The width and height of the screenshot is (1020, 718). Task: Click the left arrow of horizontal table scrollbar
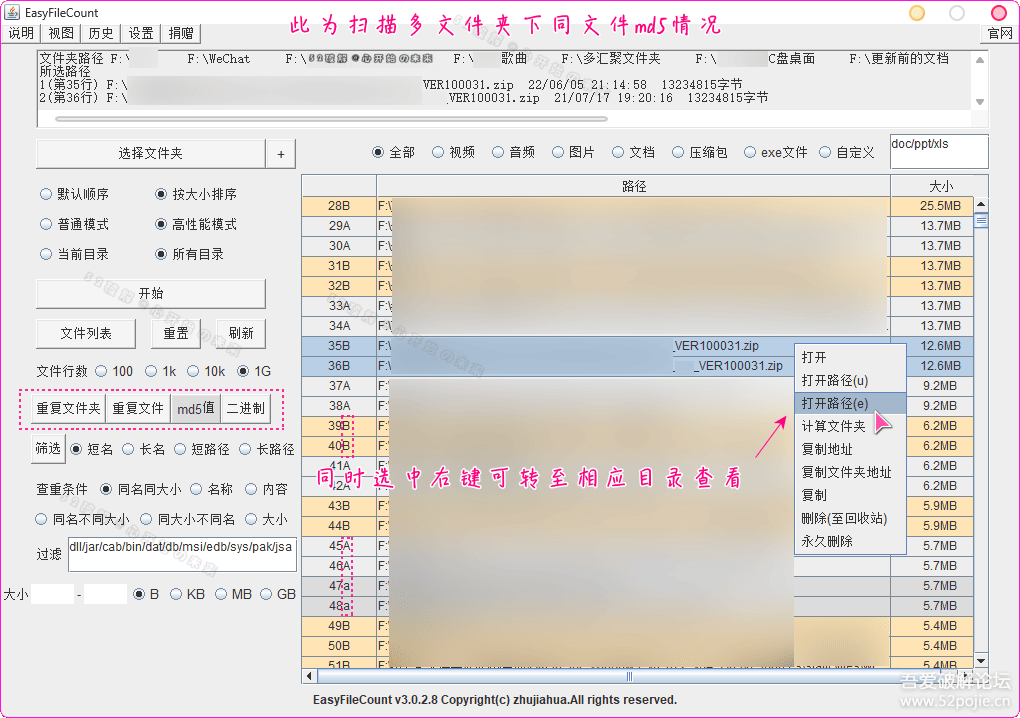pos(311,677)
